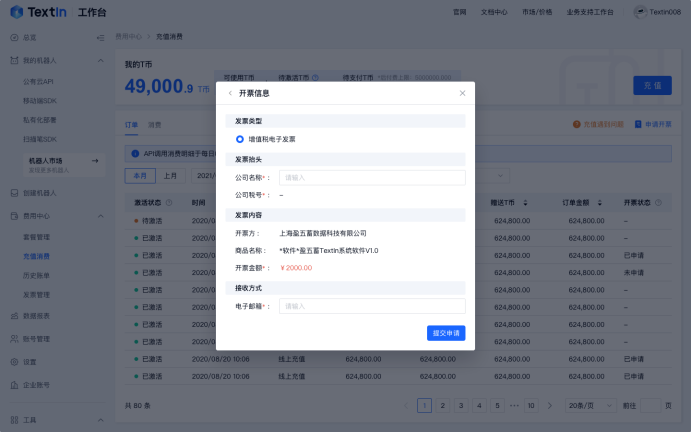Click the 待激活T币 help icon

(x=315, y=78)
